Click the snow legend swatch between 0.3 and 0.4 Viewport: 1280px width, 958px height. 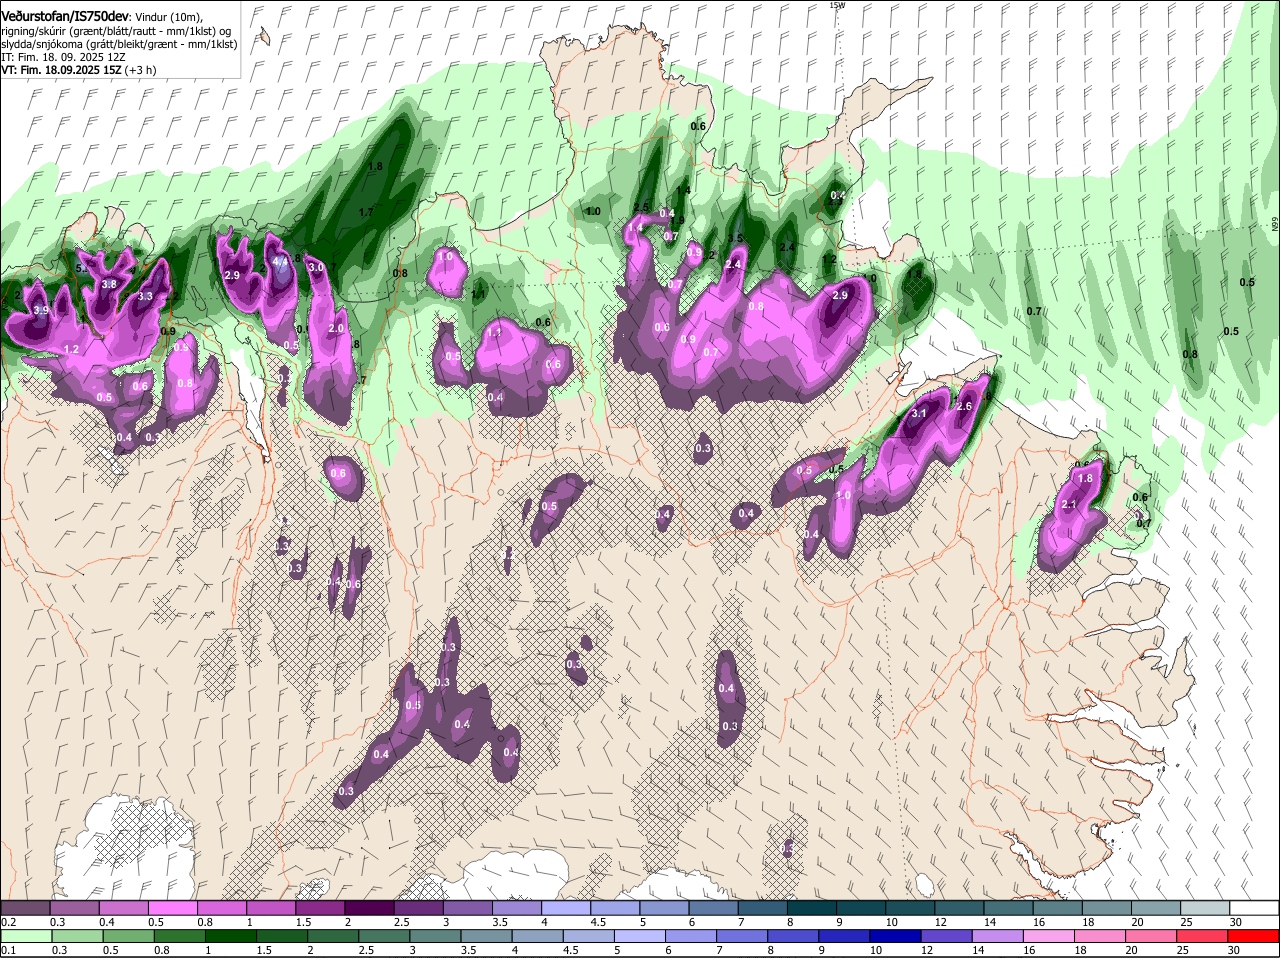click(x=74, y=907)
